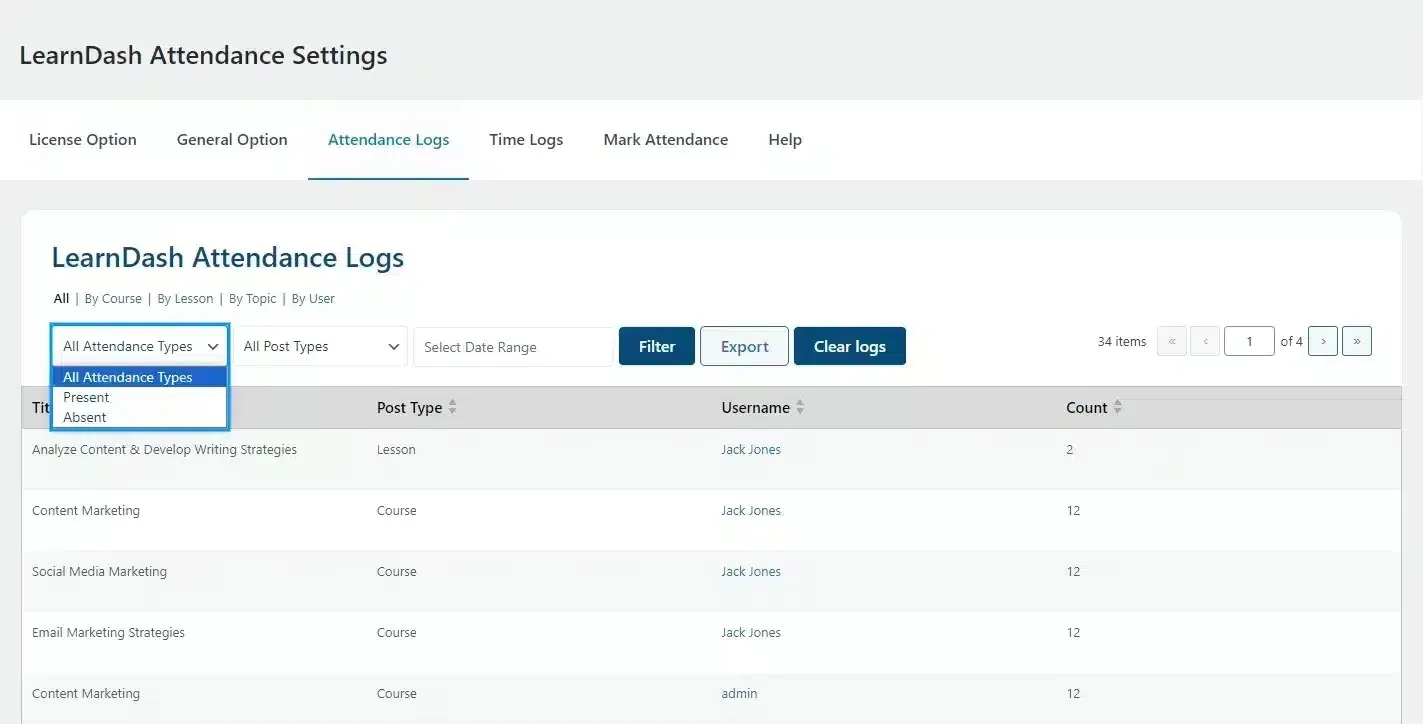
Task: Click the Select Date Range field
Action: (x=513, y=346)
